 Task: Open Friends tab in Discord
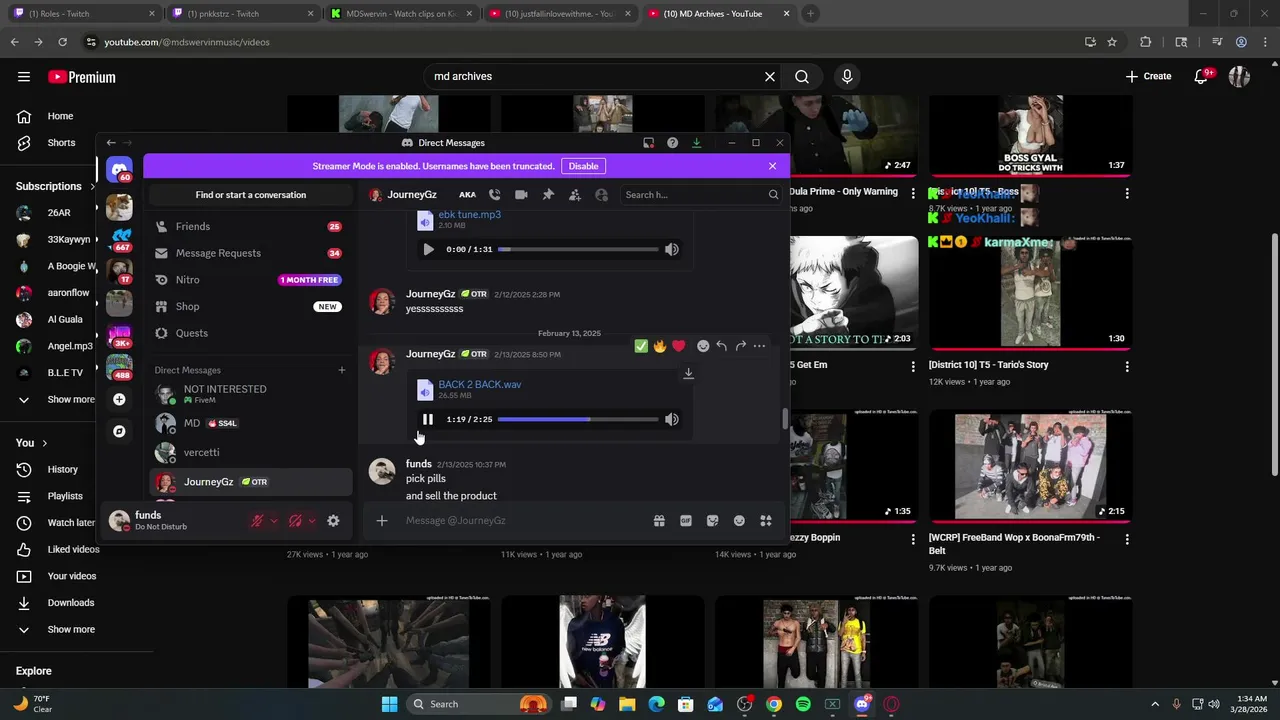click(250, 226)
